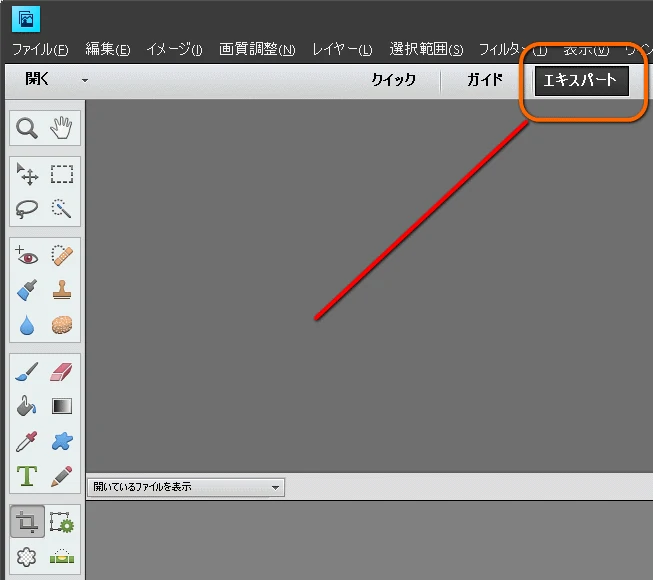Select the Brush tool

pos(27,372)
